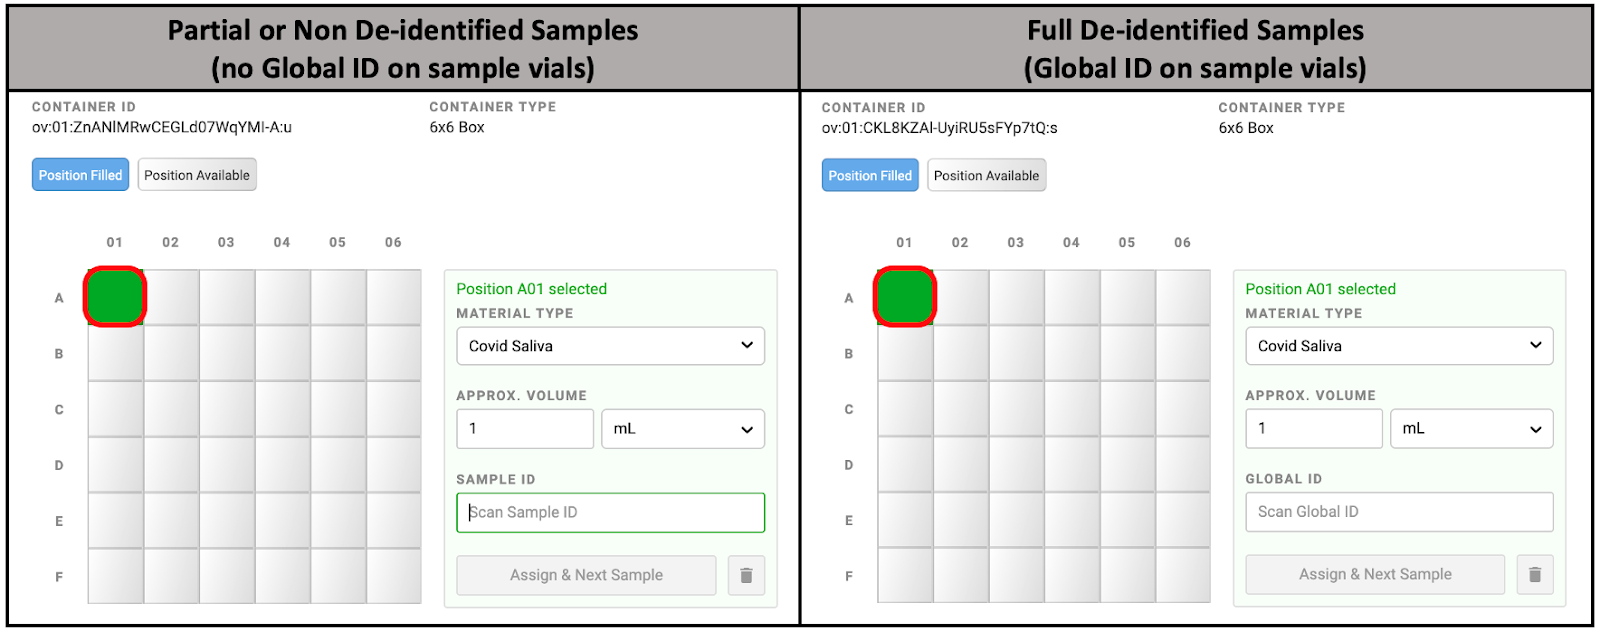Viewport: 1600px width, 632px height.
Task: Click the approx. volume value field in right panel
Action: [1314, 429]
